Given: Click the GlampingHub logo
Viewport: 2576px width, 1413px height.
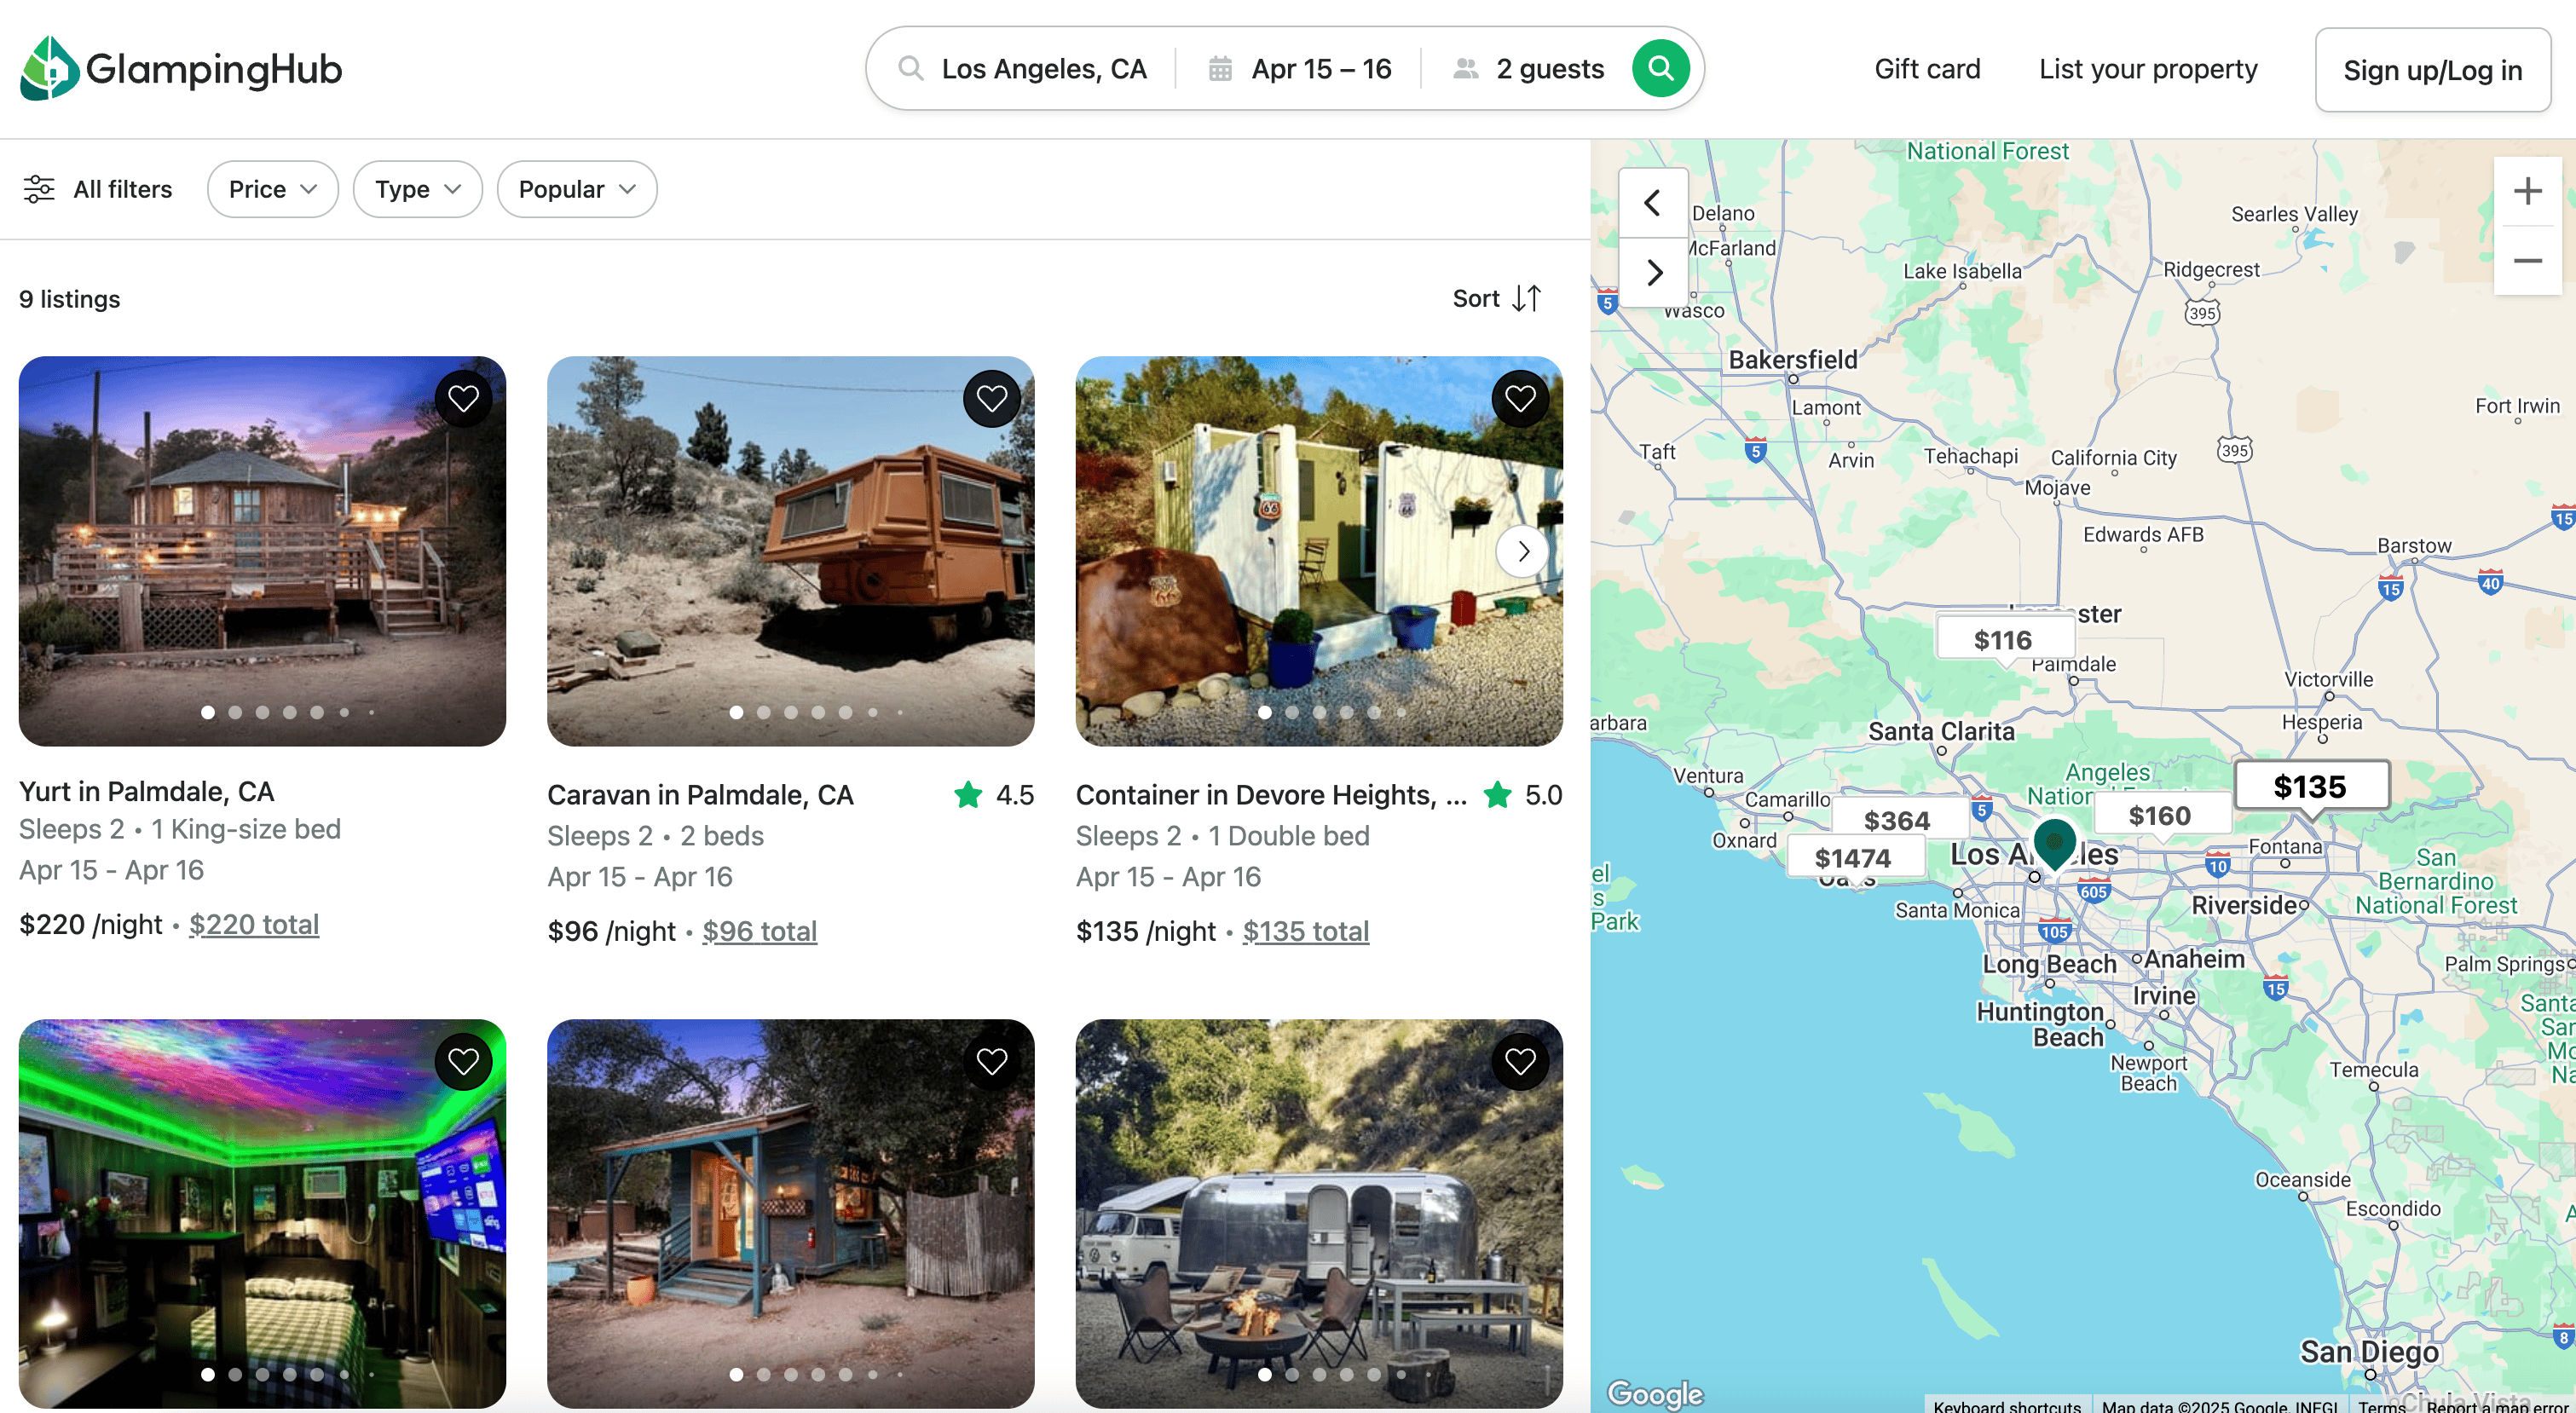Looking at the screenshot, I should pyautogui.click(x=180, y=68).
